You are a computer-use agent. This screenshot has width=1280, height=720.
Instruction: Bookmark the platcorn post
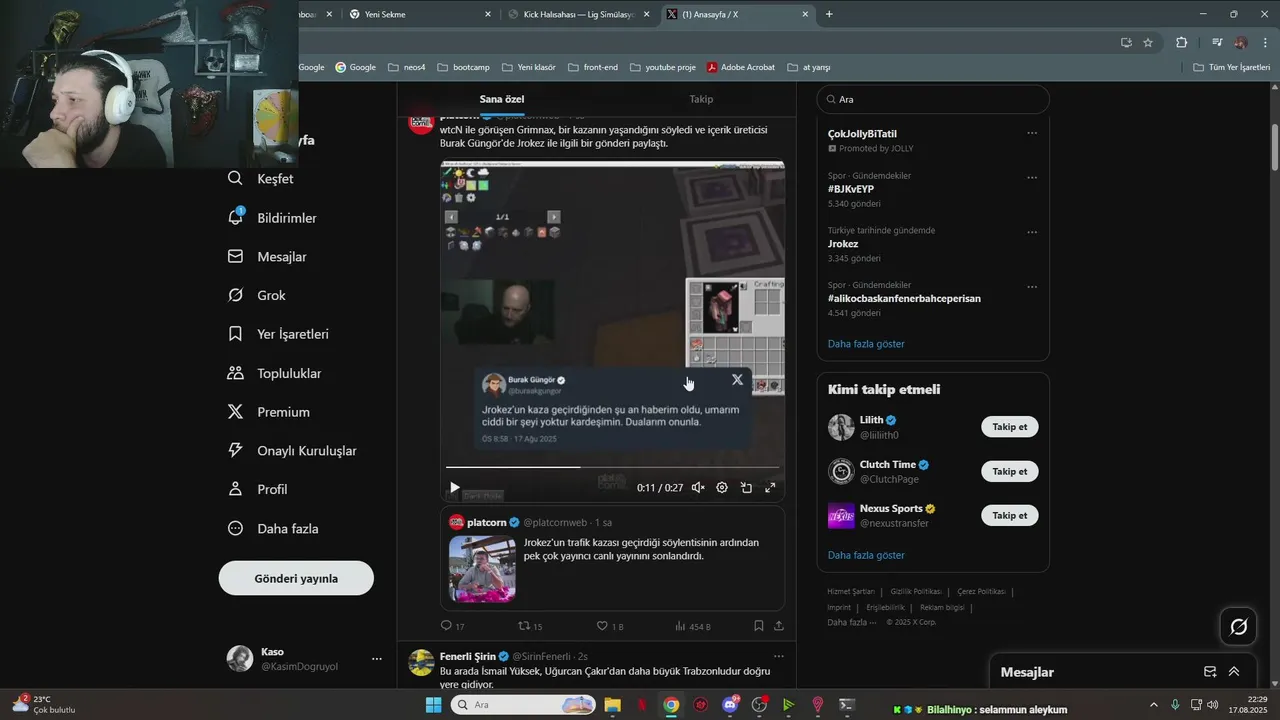(x=758, y=626)
